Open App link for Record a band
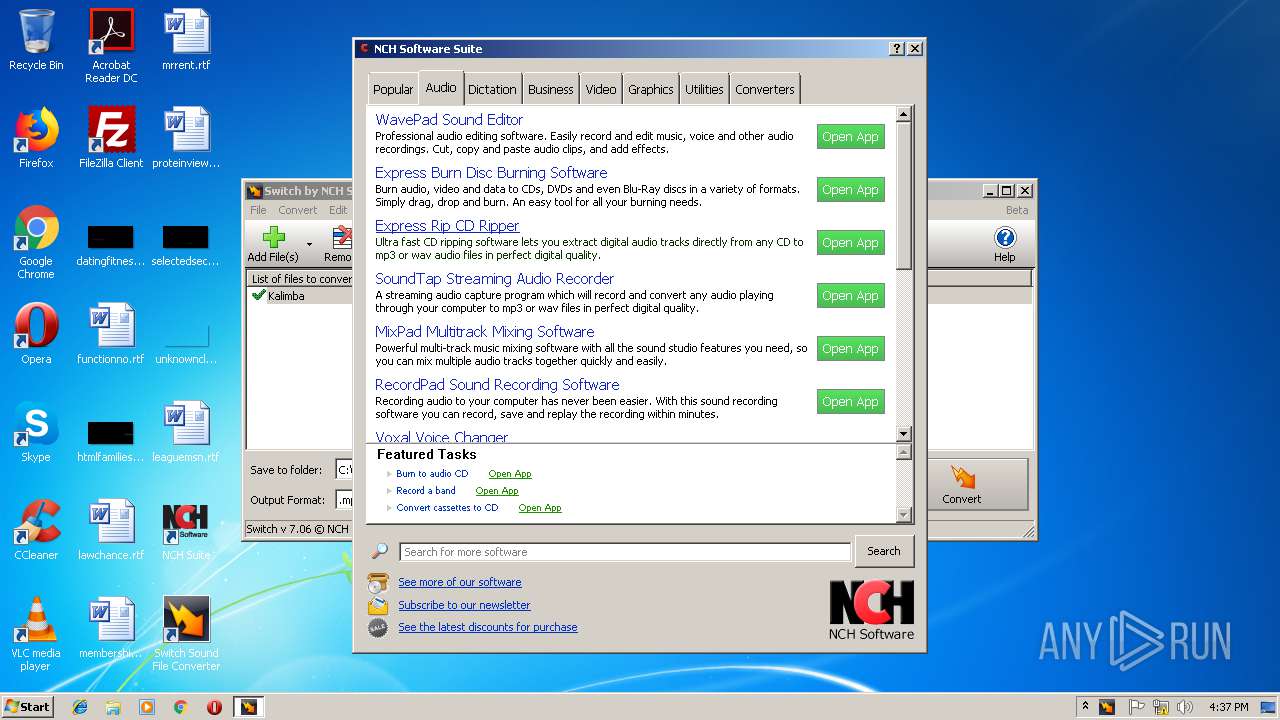The height and width of the screenshot is (720, 1280). click(x=497, y=491)
